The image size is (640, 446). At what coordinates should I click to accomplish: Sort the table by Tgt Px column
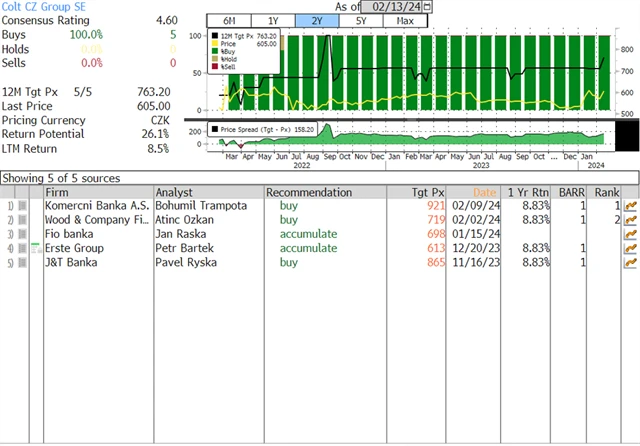click(428, 192)
